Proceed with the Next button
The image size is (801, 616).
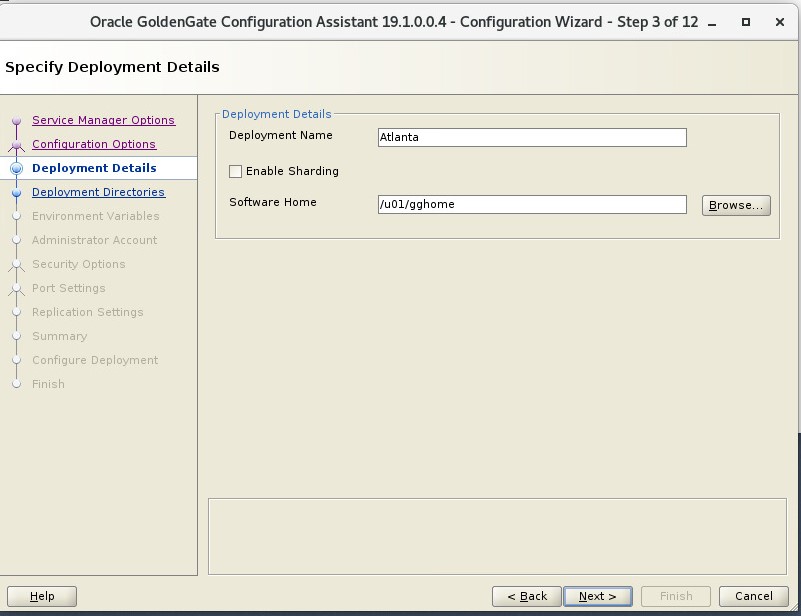598,596
